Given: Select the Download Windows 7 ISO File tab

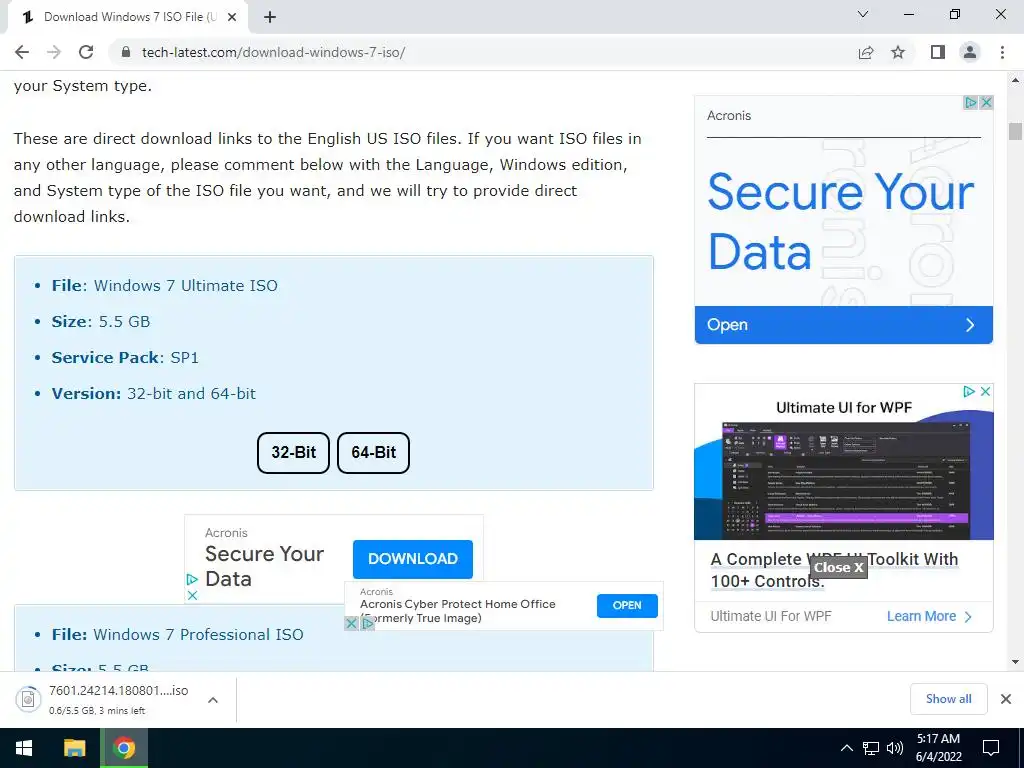Looking at the screenshot, I should click(x=127, y=17).
